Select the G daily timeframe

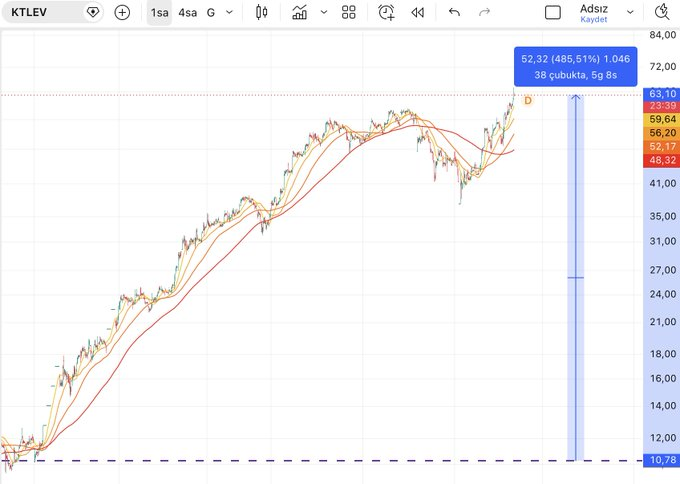click(x=211, y=13)
